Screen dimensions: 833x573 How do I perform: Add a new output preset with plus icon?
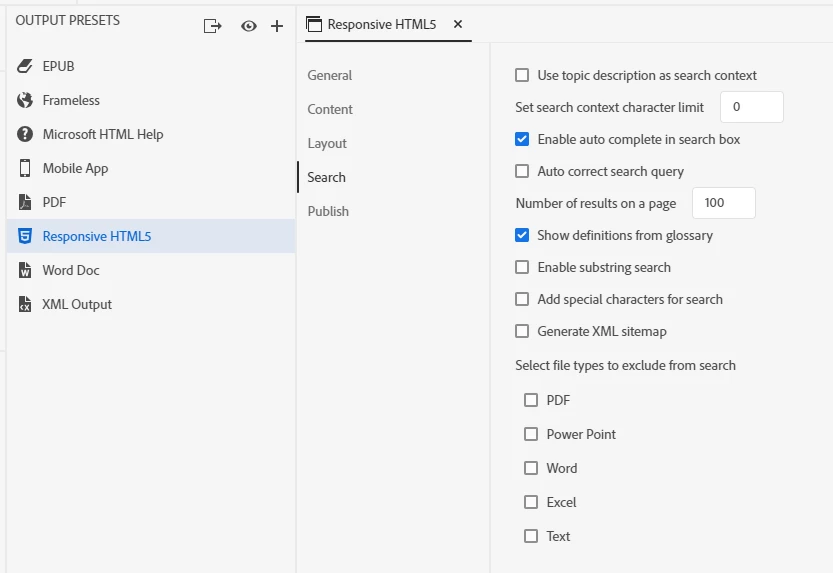pyautogui.click(x=277, y=26)
